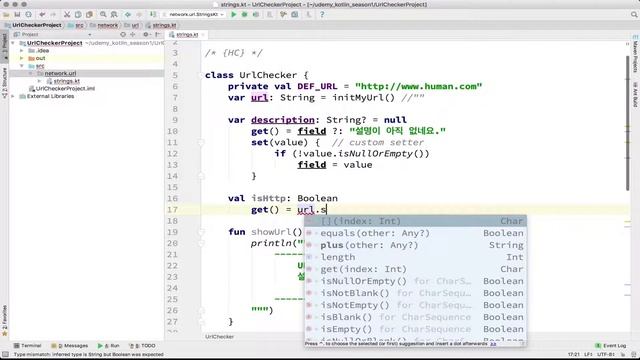Image resolution: width=640 pixels, height=360 pixels.
Task: Open the Event Log
Action: pyautogui.click(x=611, y=346)
